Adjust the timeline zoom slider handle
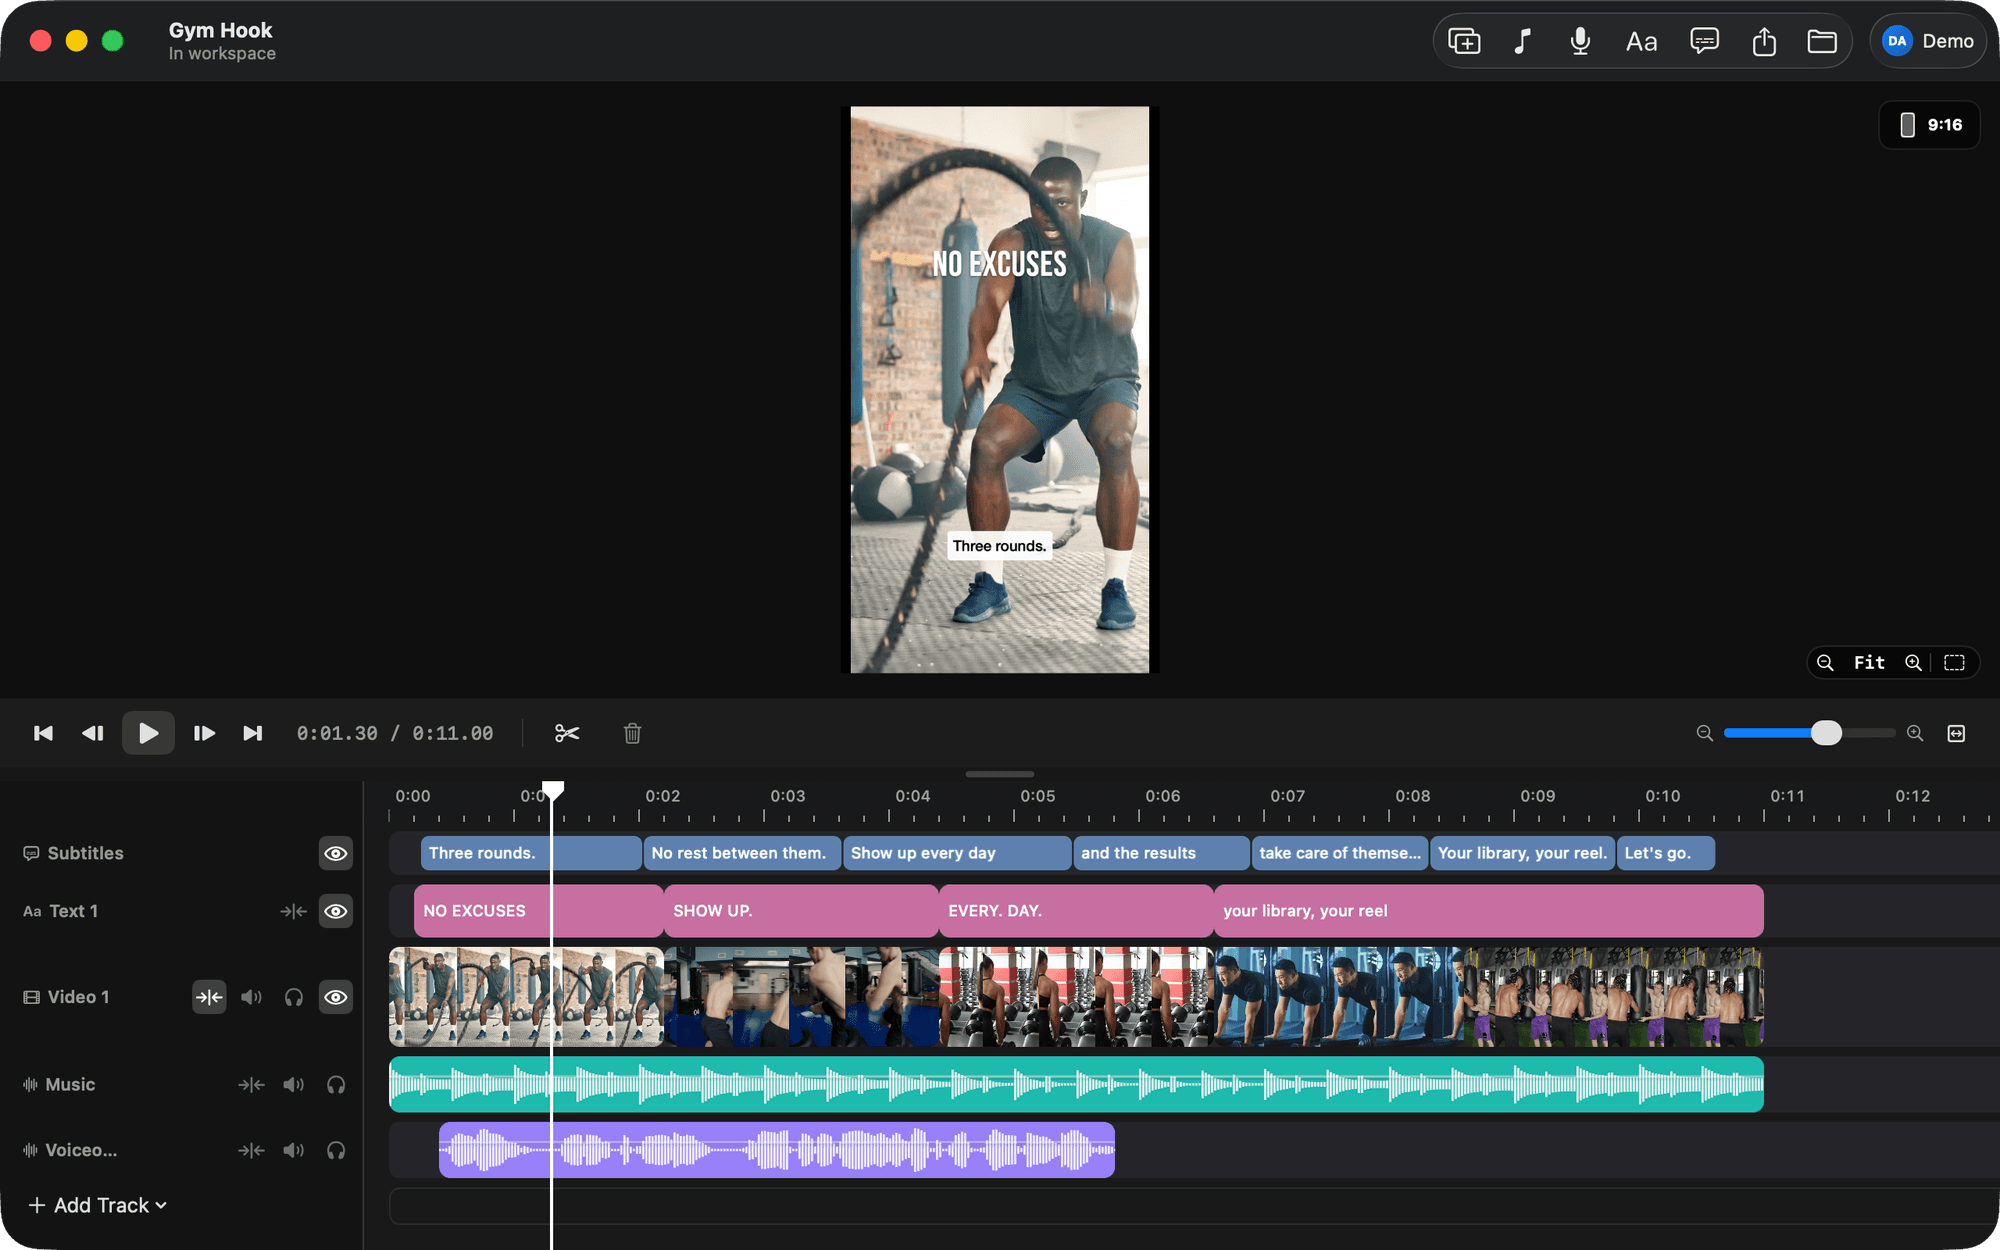The width and height of the screenshot is (2000, 1250). [x=1826, y=733]
